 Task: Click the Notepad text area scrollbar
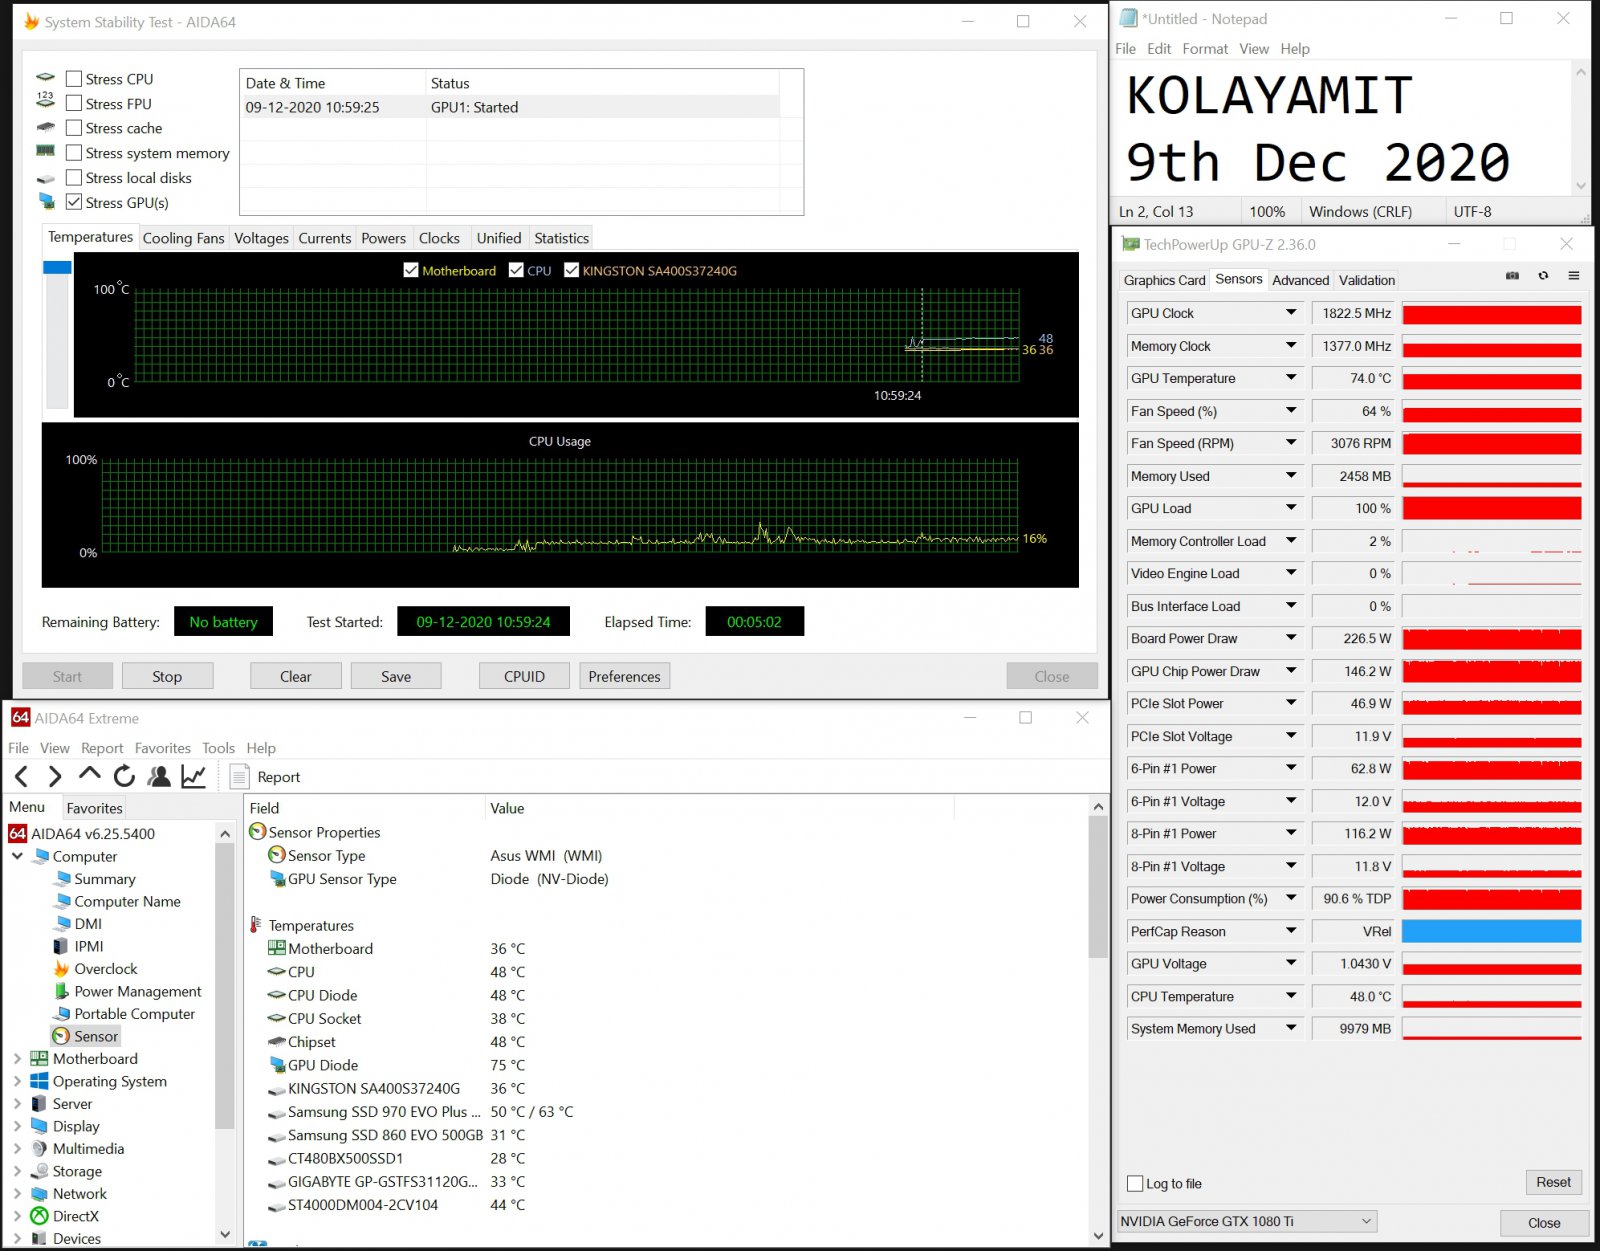[1580, 128]
